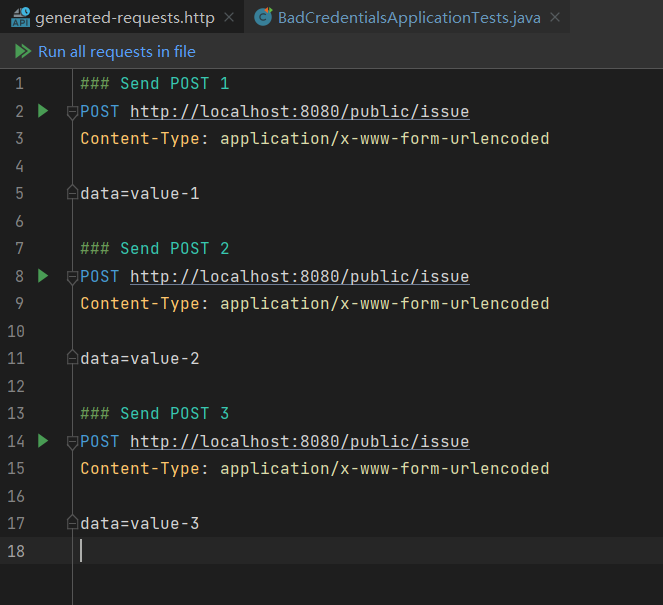Click line number 10 in the gutter

(x=16, y=331)
